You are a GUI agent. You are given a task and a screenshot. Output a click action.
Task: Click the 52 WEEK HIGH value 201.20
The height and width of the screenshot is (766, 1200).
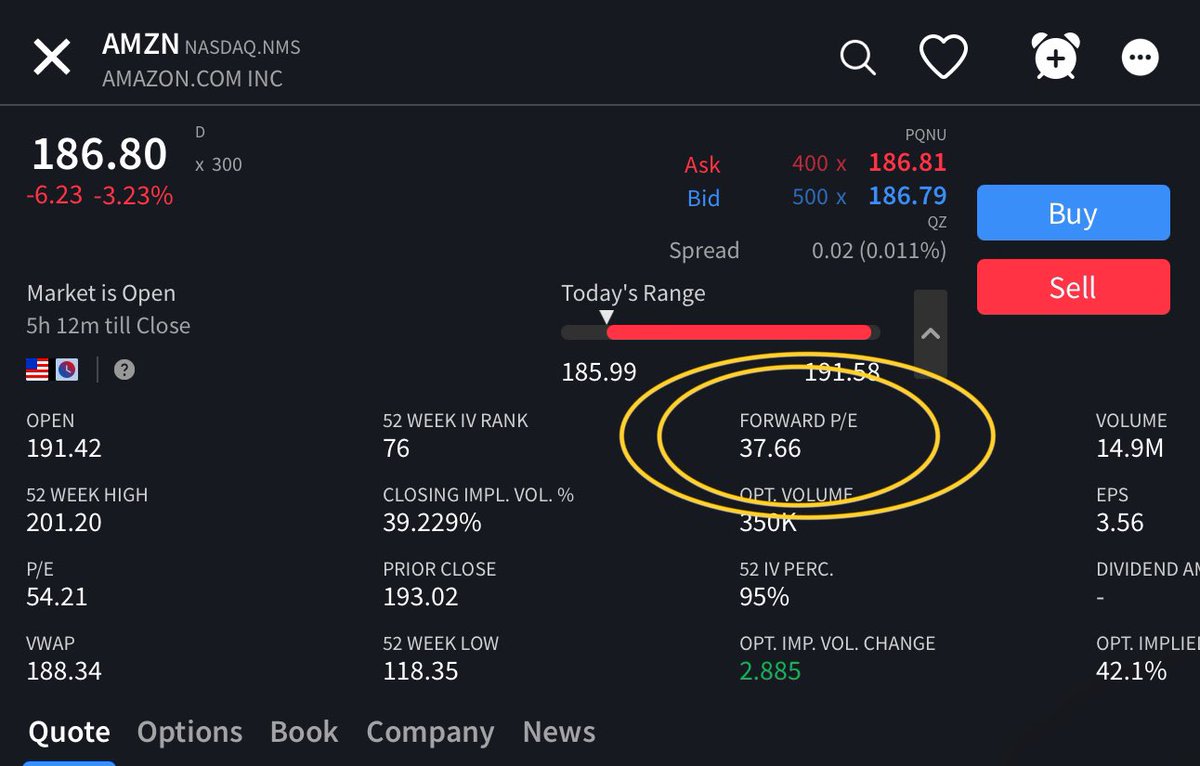64,522
